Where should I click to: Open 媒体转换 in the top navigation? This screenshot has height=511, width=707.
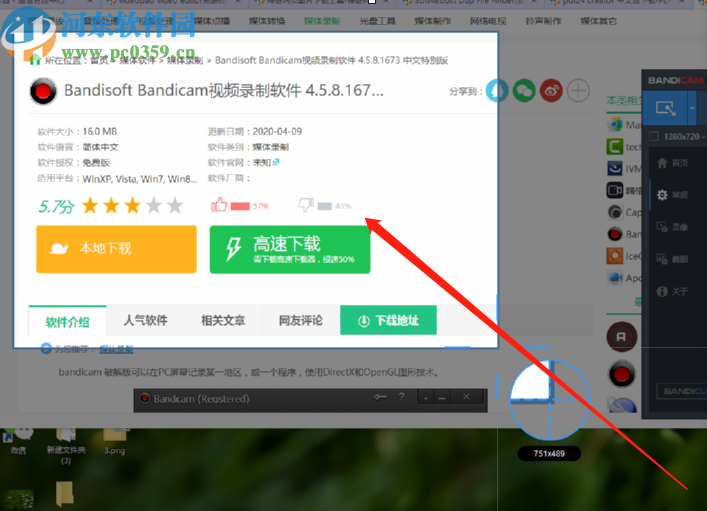(266, 21)
